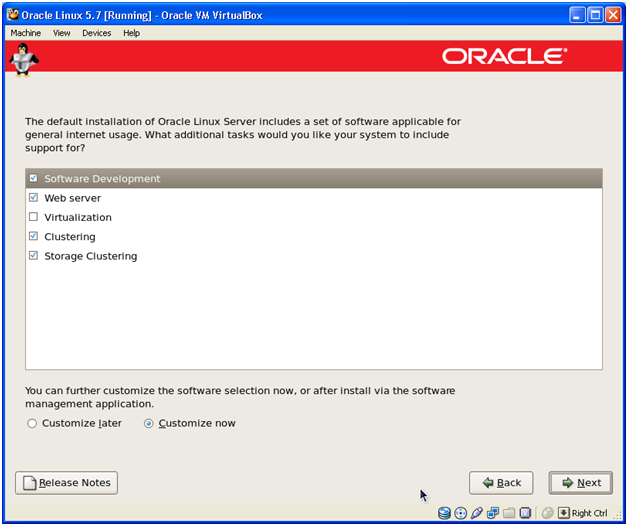Screen dimensions: 628x526
Task: Select the Customize now radio button
Action: pyautogui.click(x=149, y=423)
